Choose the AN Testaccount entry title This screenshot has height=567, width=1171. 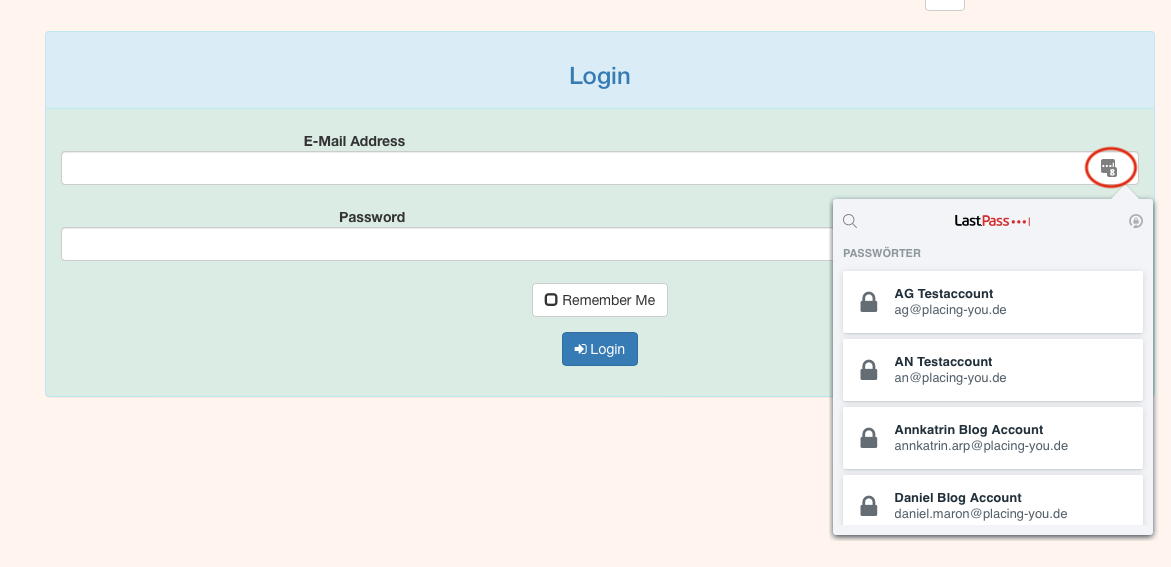(x=943, y=362)
